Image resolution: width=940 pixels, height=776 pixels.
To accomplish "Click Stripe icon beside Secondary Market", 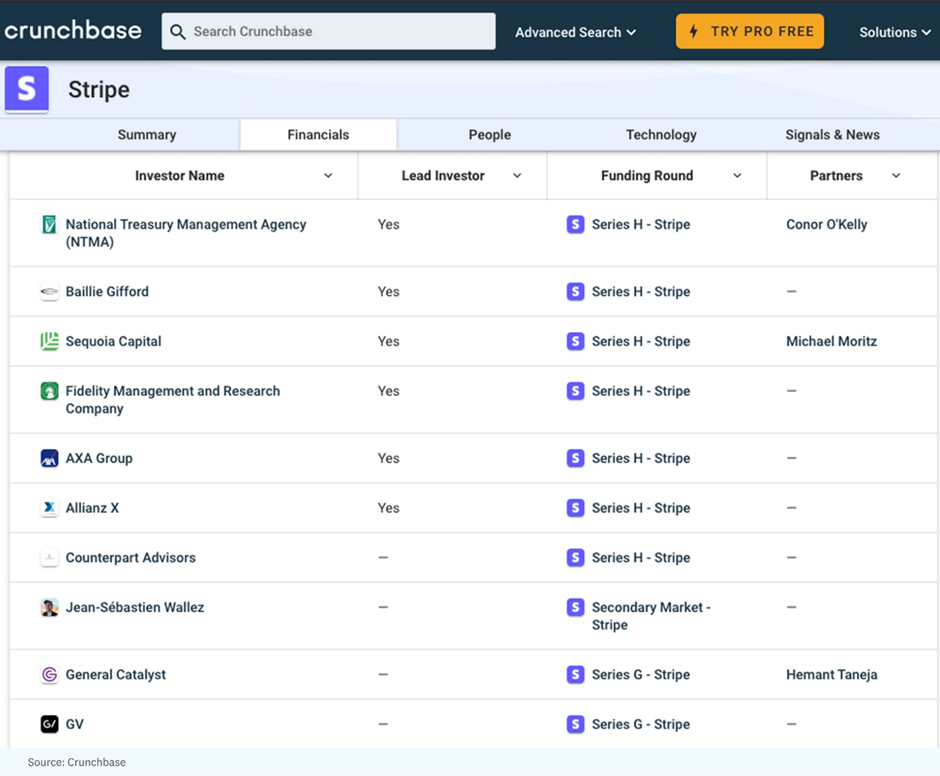I will tap(576, 607).
